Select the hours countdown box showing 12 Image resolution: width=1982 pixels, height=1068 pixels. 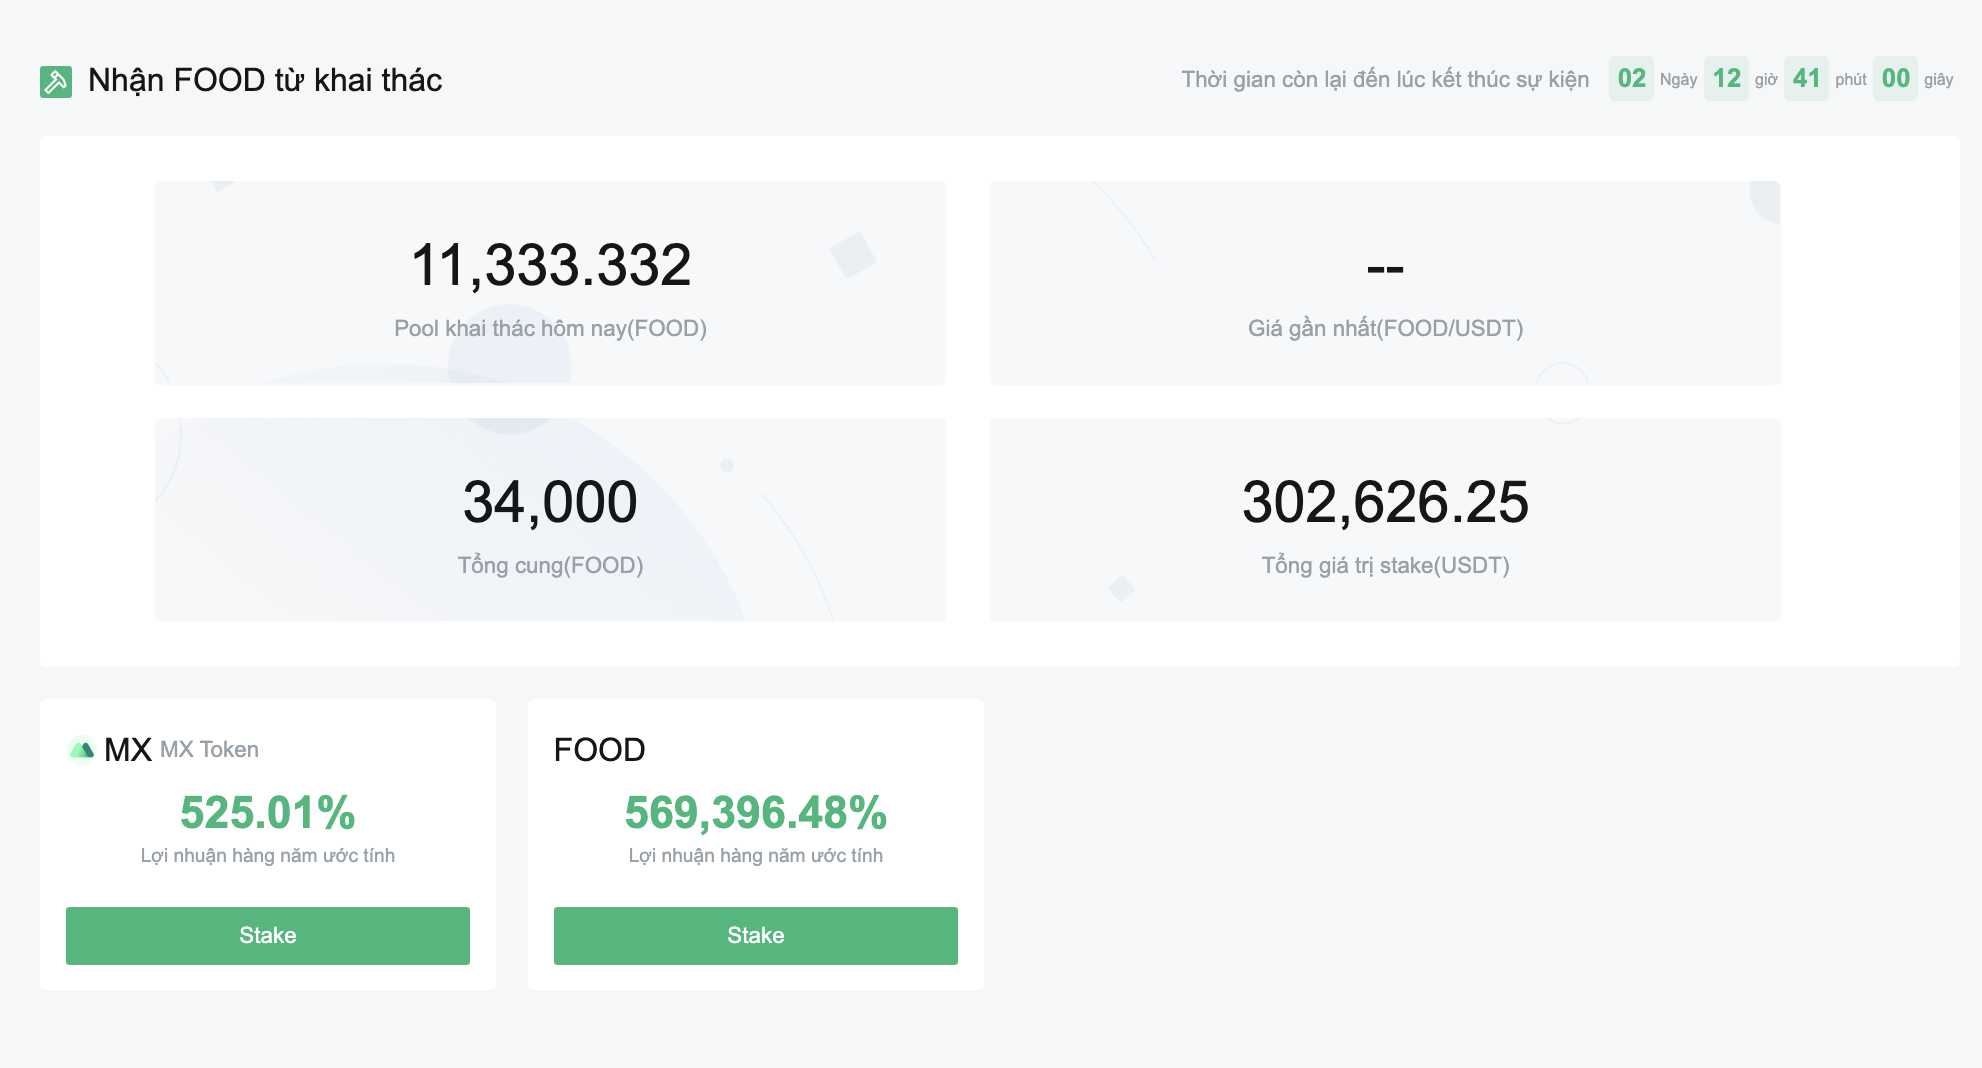click(x=1726, y=79)
